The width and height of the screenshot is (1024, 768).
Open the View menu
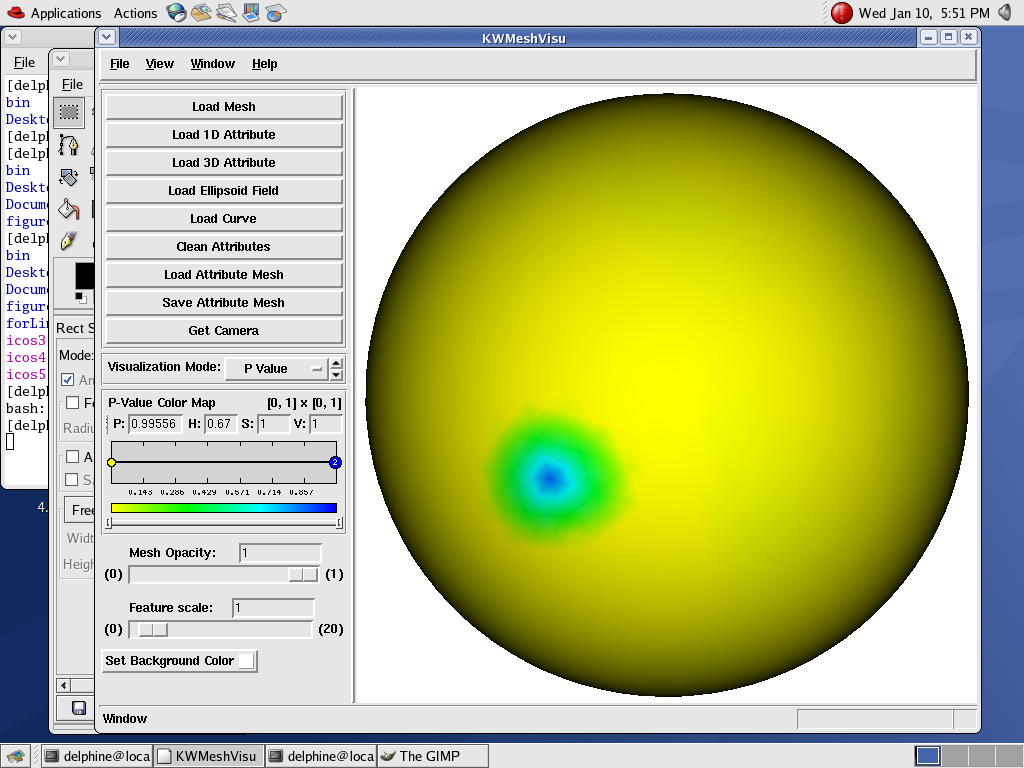(159, 64)
